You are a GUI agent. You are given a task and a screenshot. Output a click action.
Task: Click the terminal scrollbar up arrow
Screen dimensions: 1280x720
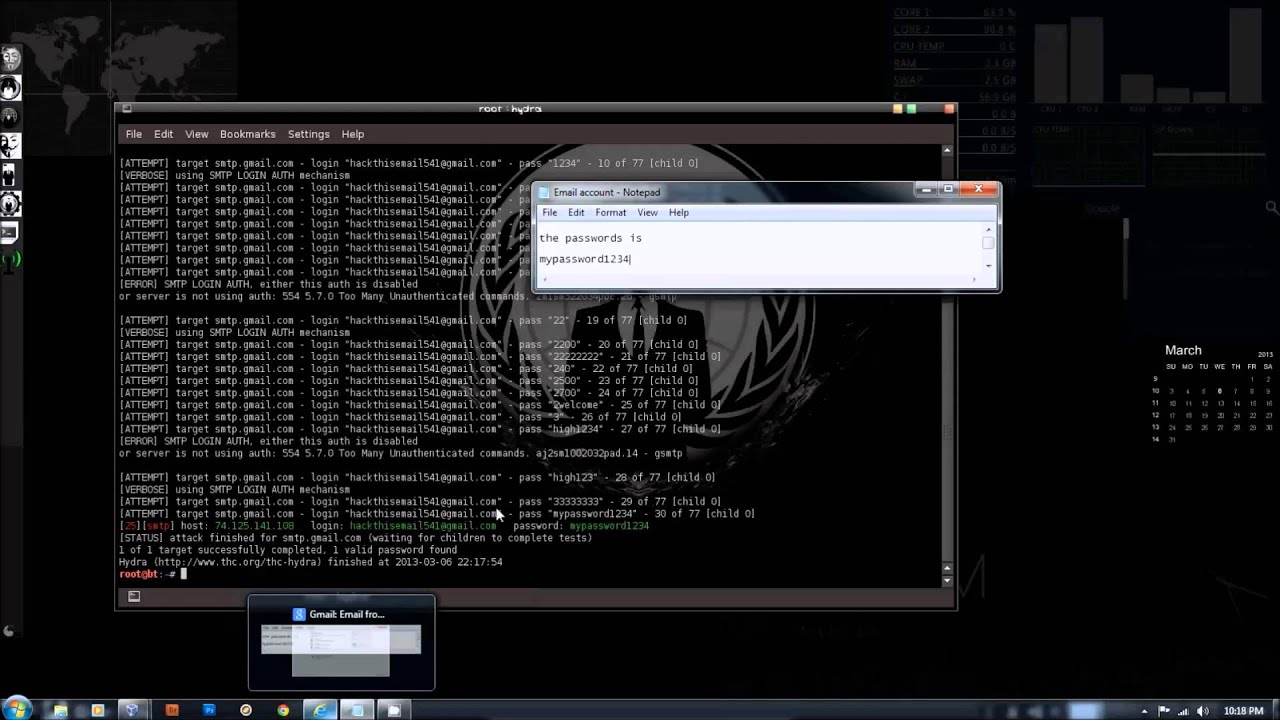947,150
